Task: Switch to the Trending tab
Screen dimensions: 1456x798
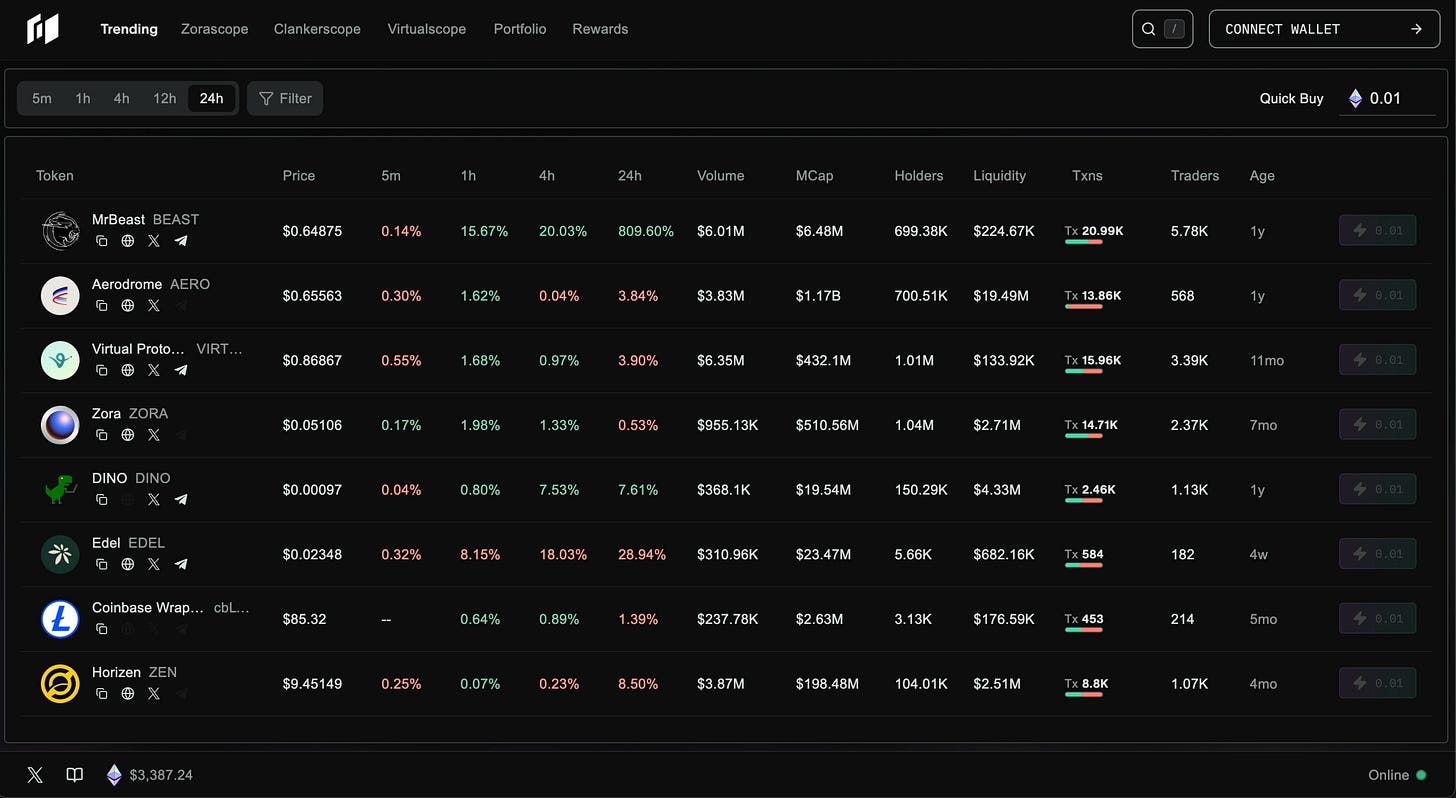Action: click(129, 29)
